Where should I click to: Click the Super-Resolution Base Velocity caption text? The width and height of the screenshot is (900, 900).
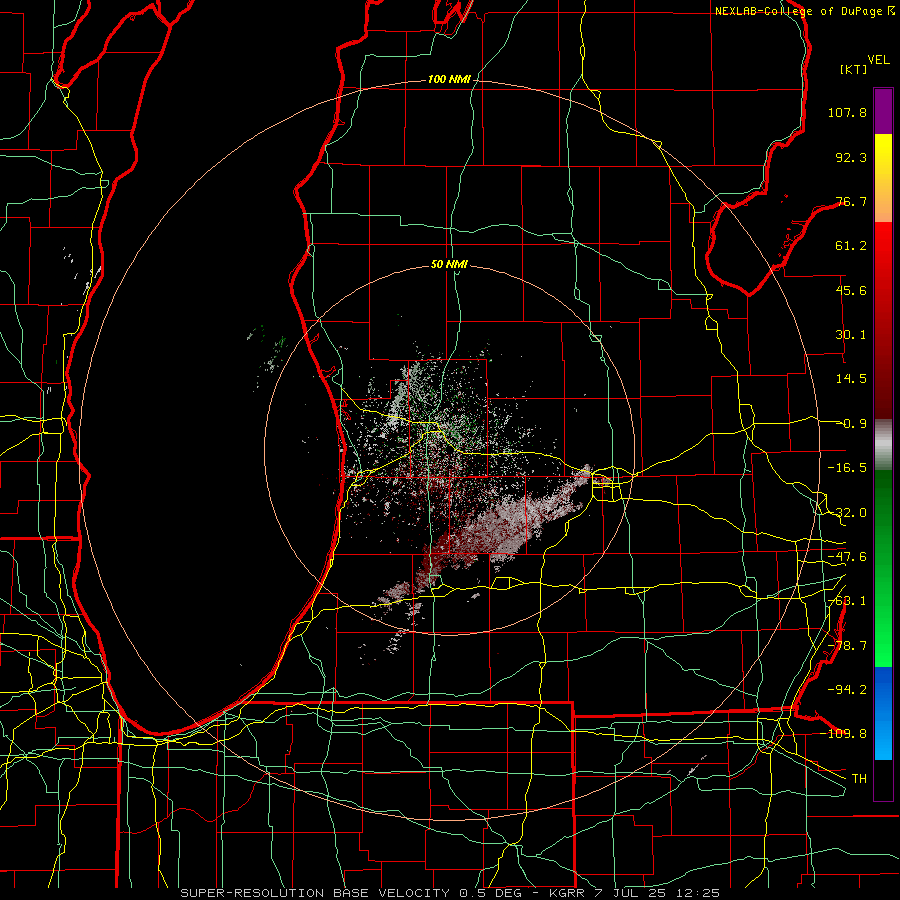tap(450, 893)
